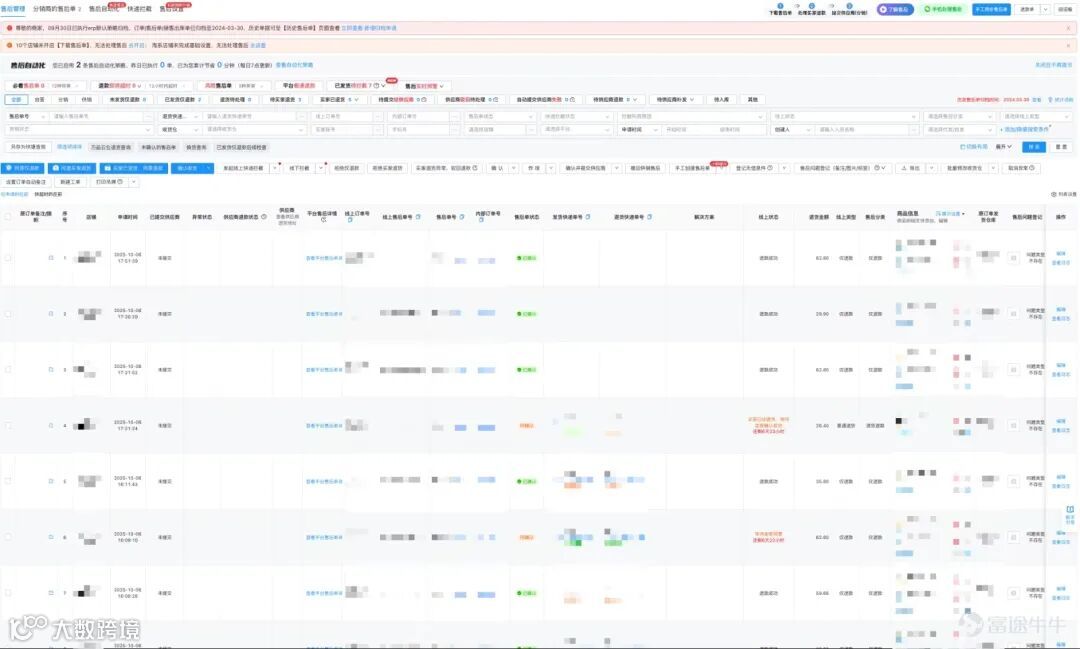The width and height of the screenshot is (1080, 649).
Task: Toggle the select-all checkbox in the table header
Action: coord(8,217)
